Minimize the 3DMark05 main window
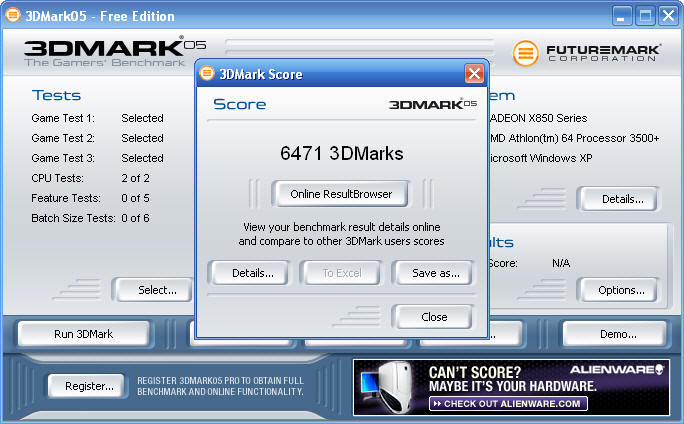The image size is (684, 424). point(622,17)
